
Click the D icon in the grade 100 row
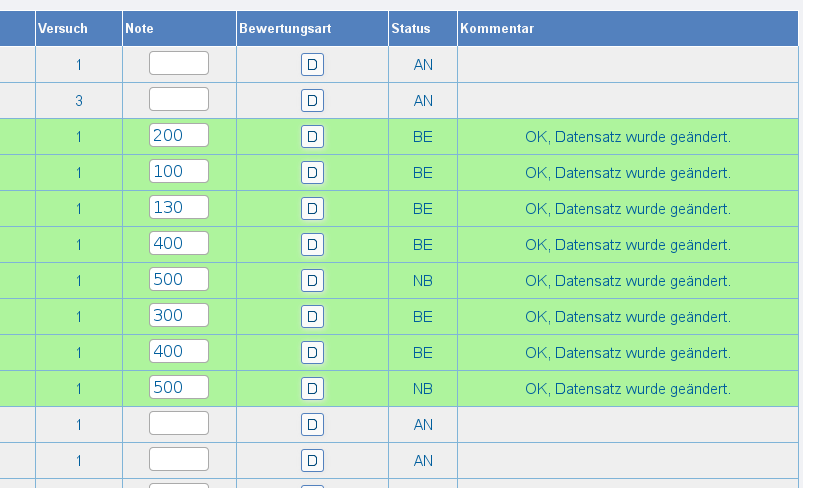[x=312, y=173]
